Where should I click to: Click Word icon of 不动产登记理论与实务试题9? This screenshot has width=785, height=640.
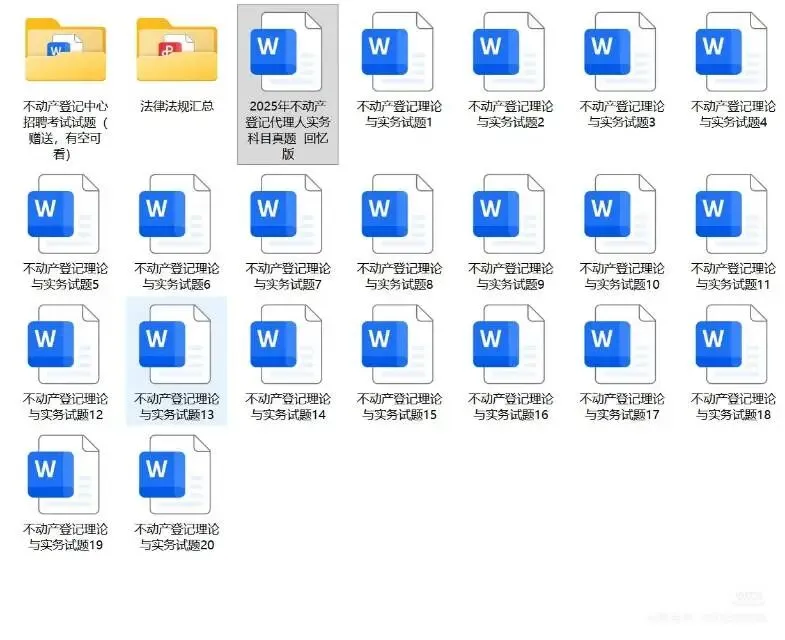pyautogui.click(x=508, y=214)
